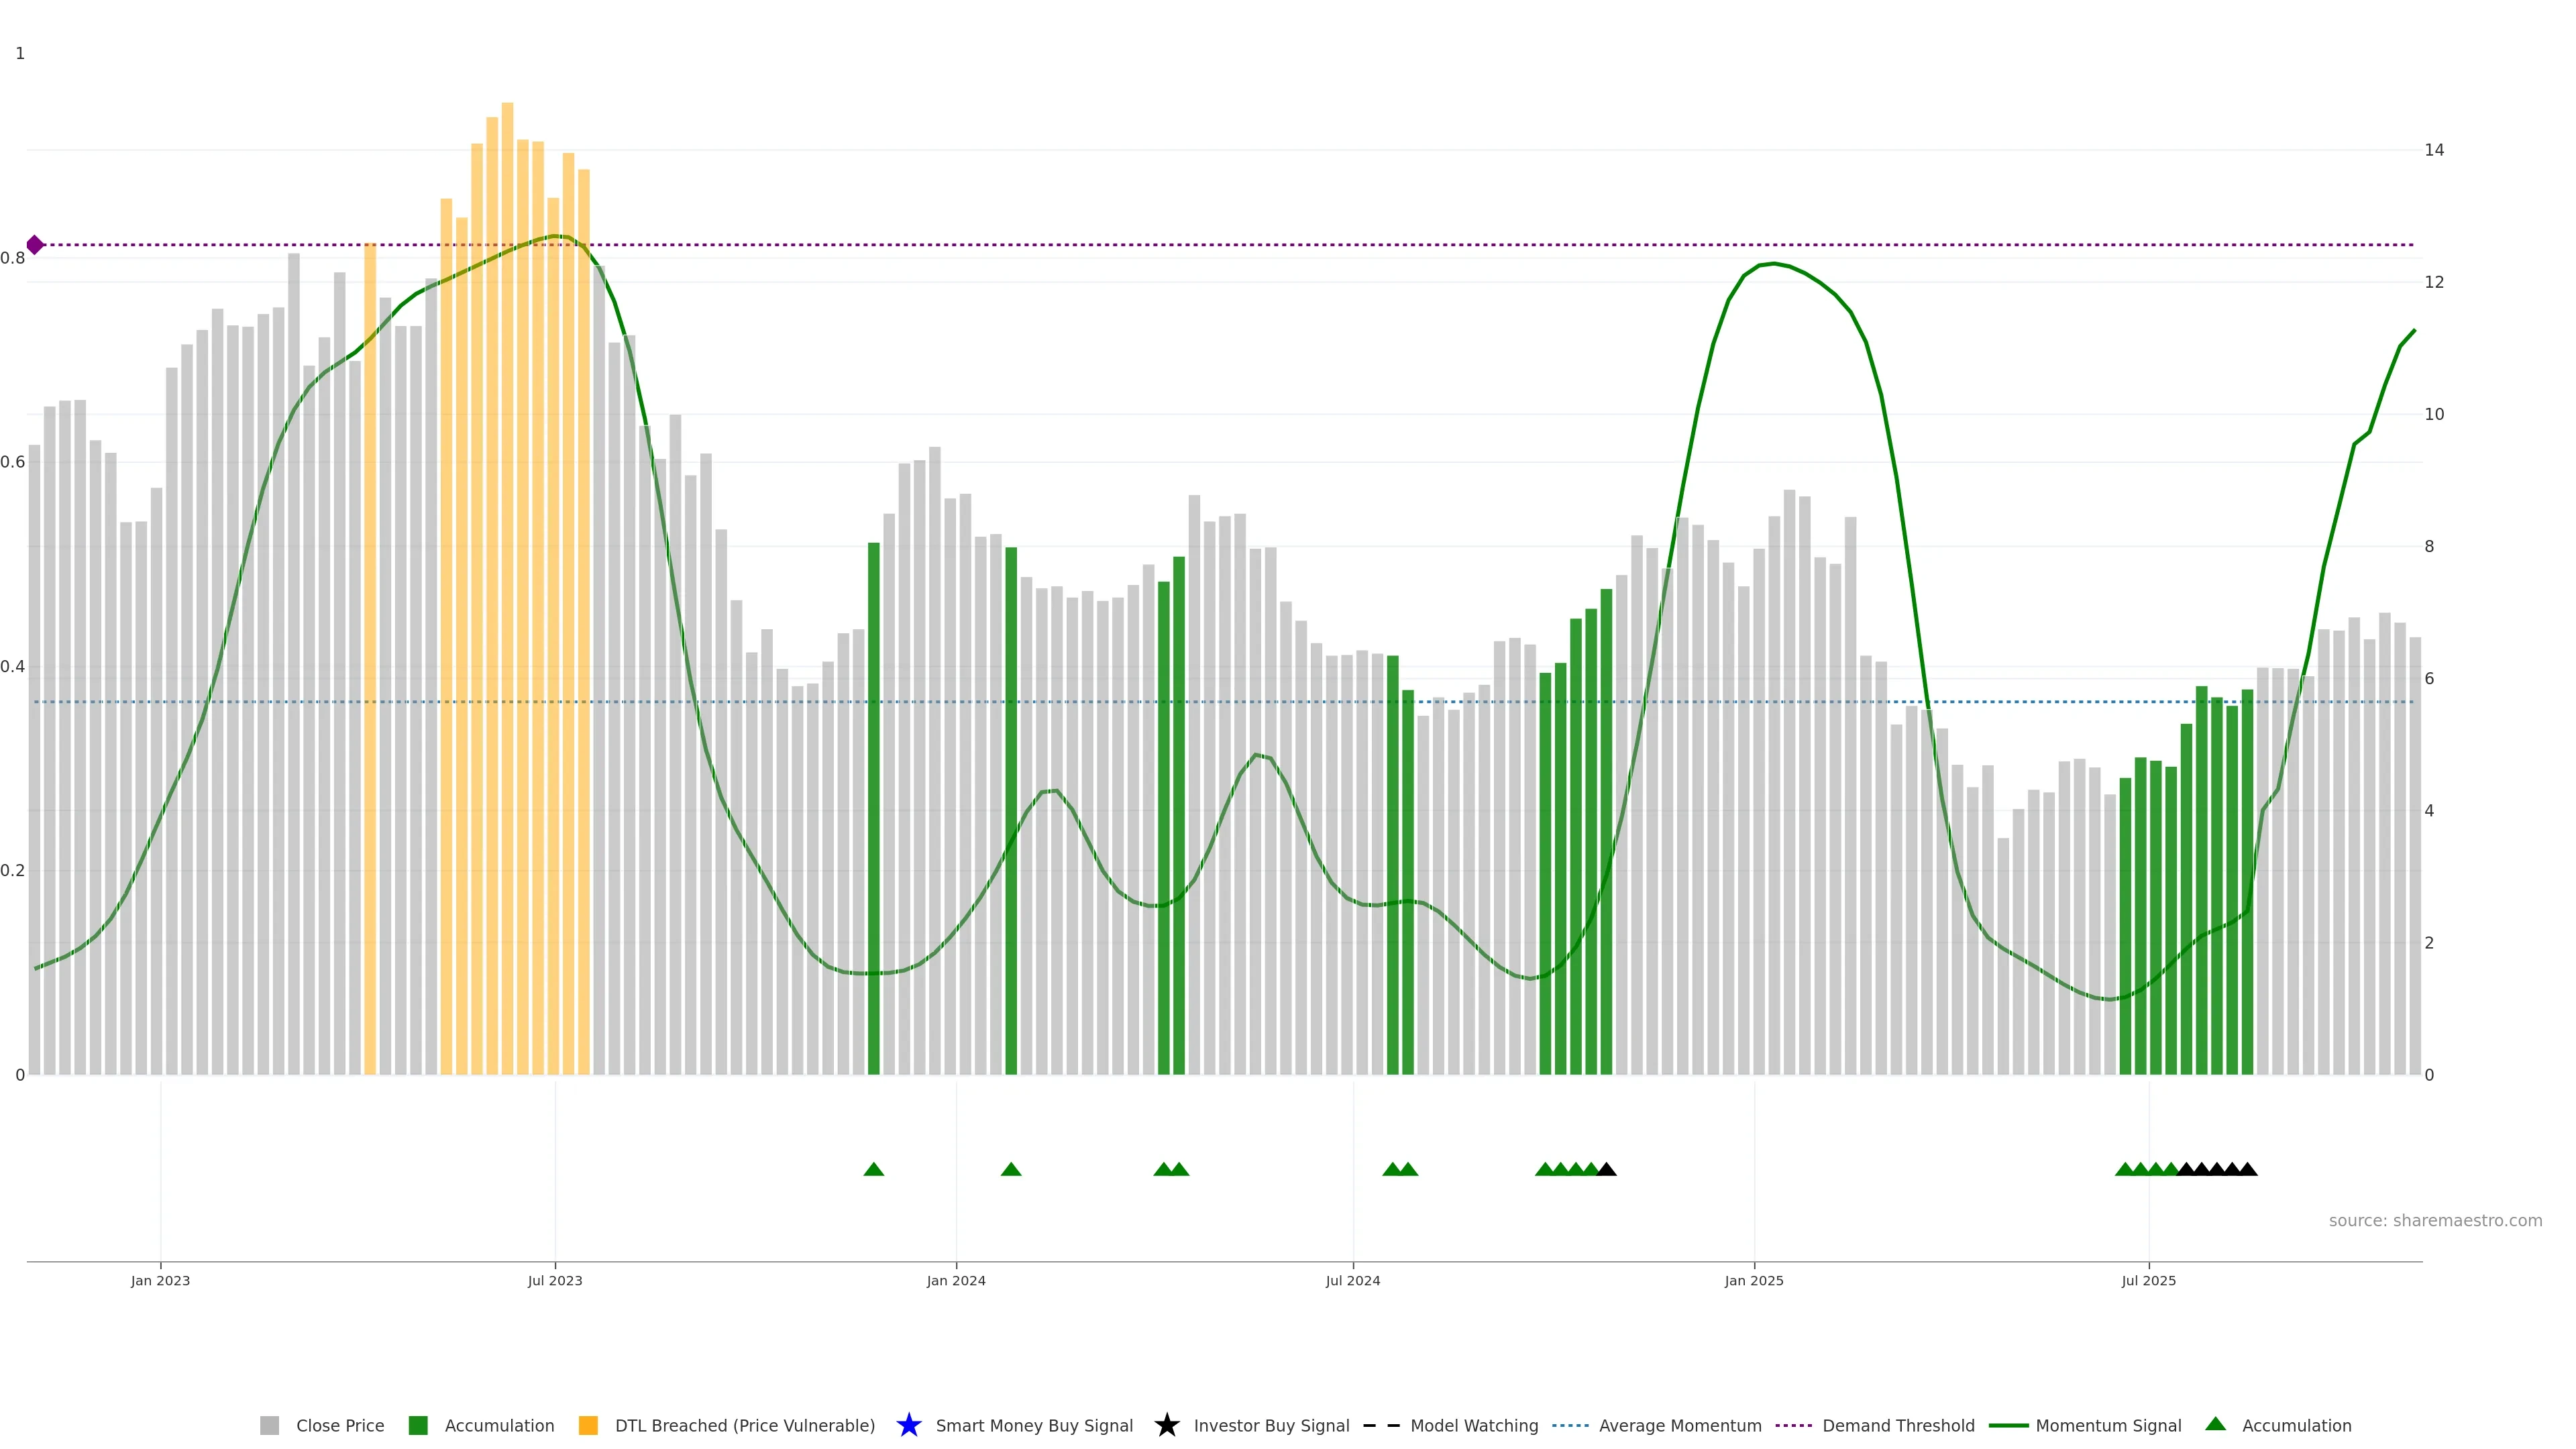This screenshot has width=2576, height=1449.
Task: Click the Model Watching dashed line icon
Action: [x=1381, y=1425]
